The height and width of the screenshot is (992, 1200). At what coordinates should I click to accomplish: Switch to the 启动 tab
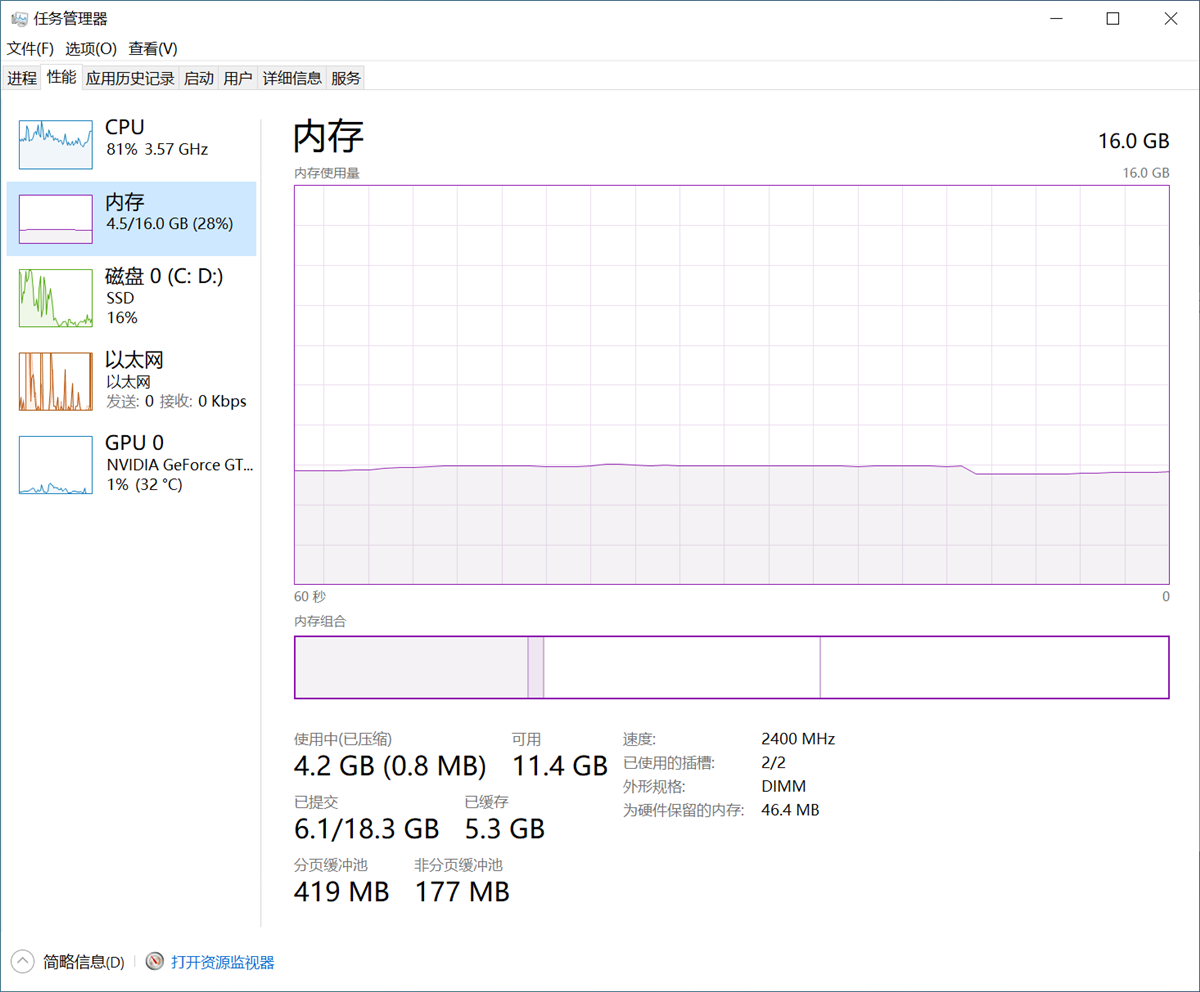tap(199, 78)
